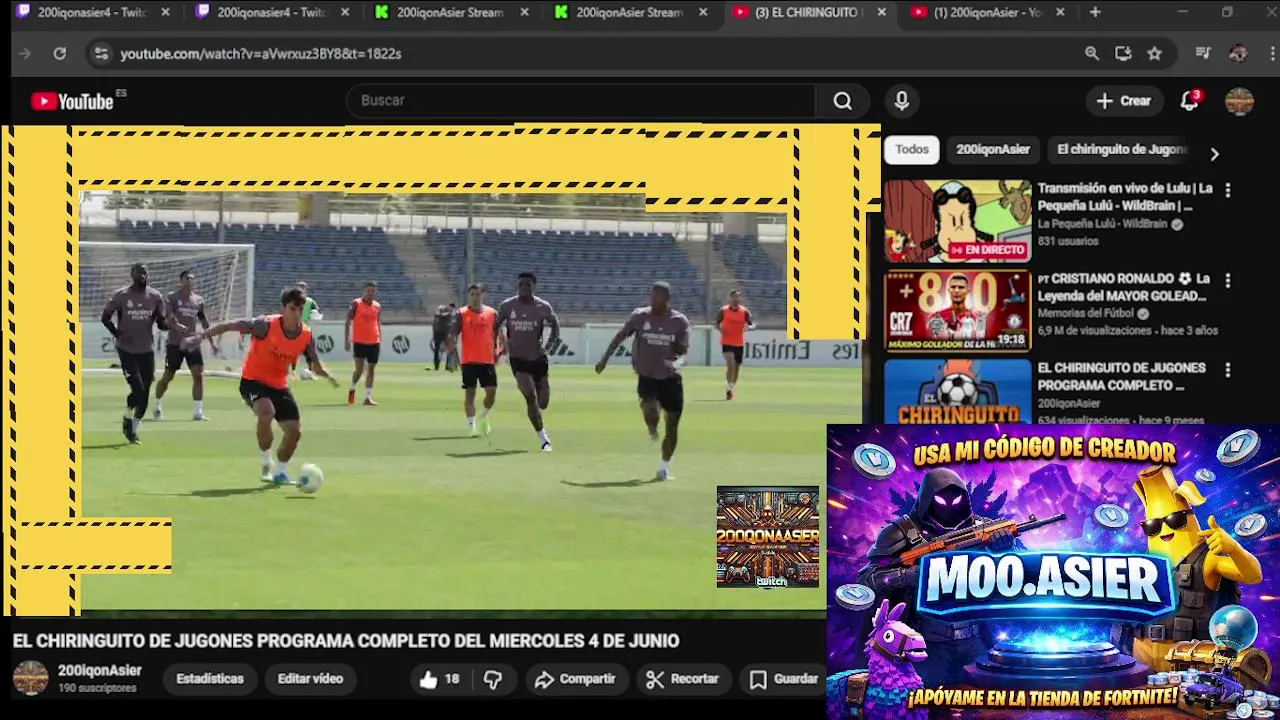Viewport: 1280px width, 720px height.
Task: Close the (3) EL CHIRINGUITO tab
Action: coord(881,12)
